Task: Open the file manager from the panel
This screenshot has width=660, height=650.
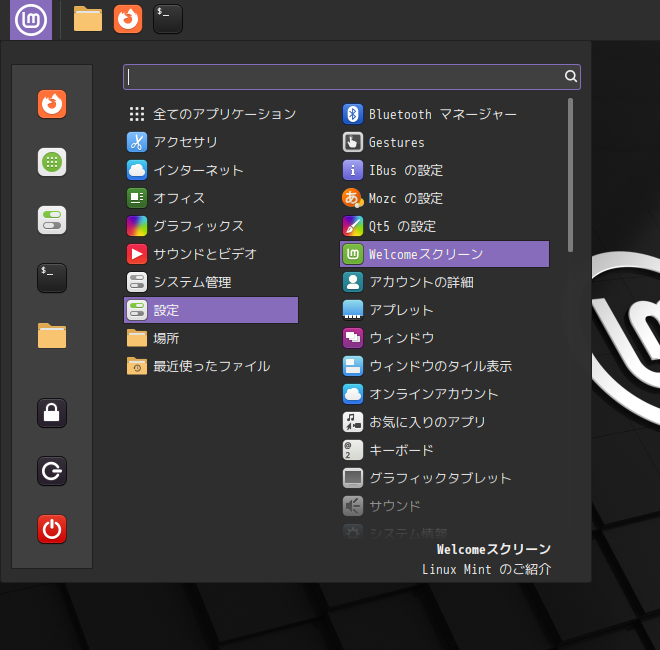Action: (x=88, y=19)
